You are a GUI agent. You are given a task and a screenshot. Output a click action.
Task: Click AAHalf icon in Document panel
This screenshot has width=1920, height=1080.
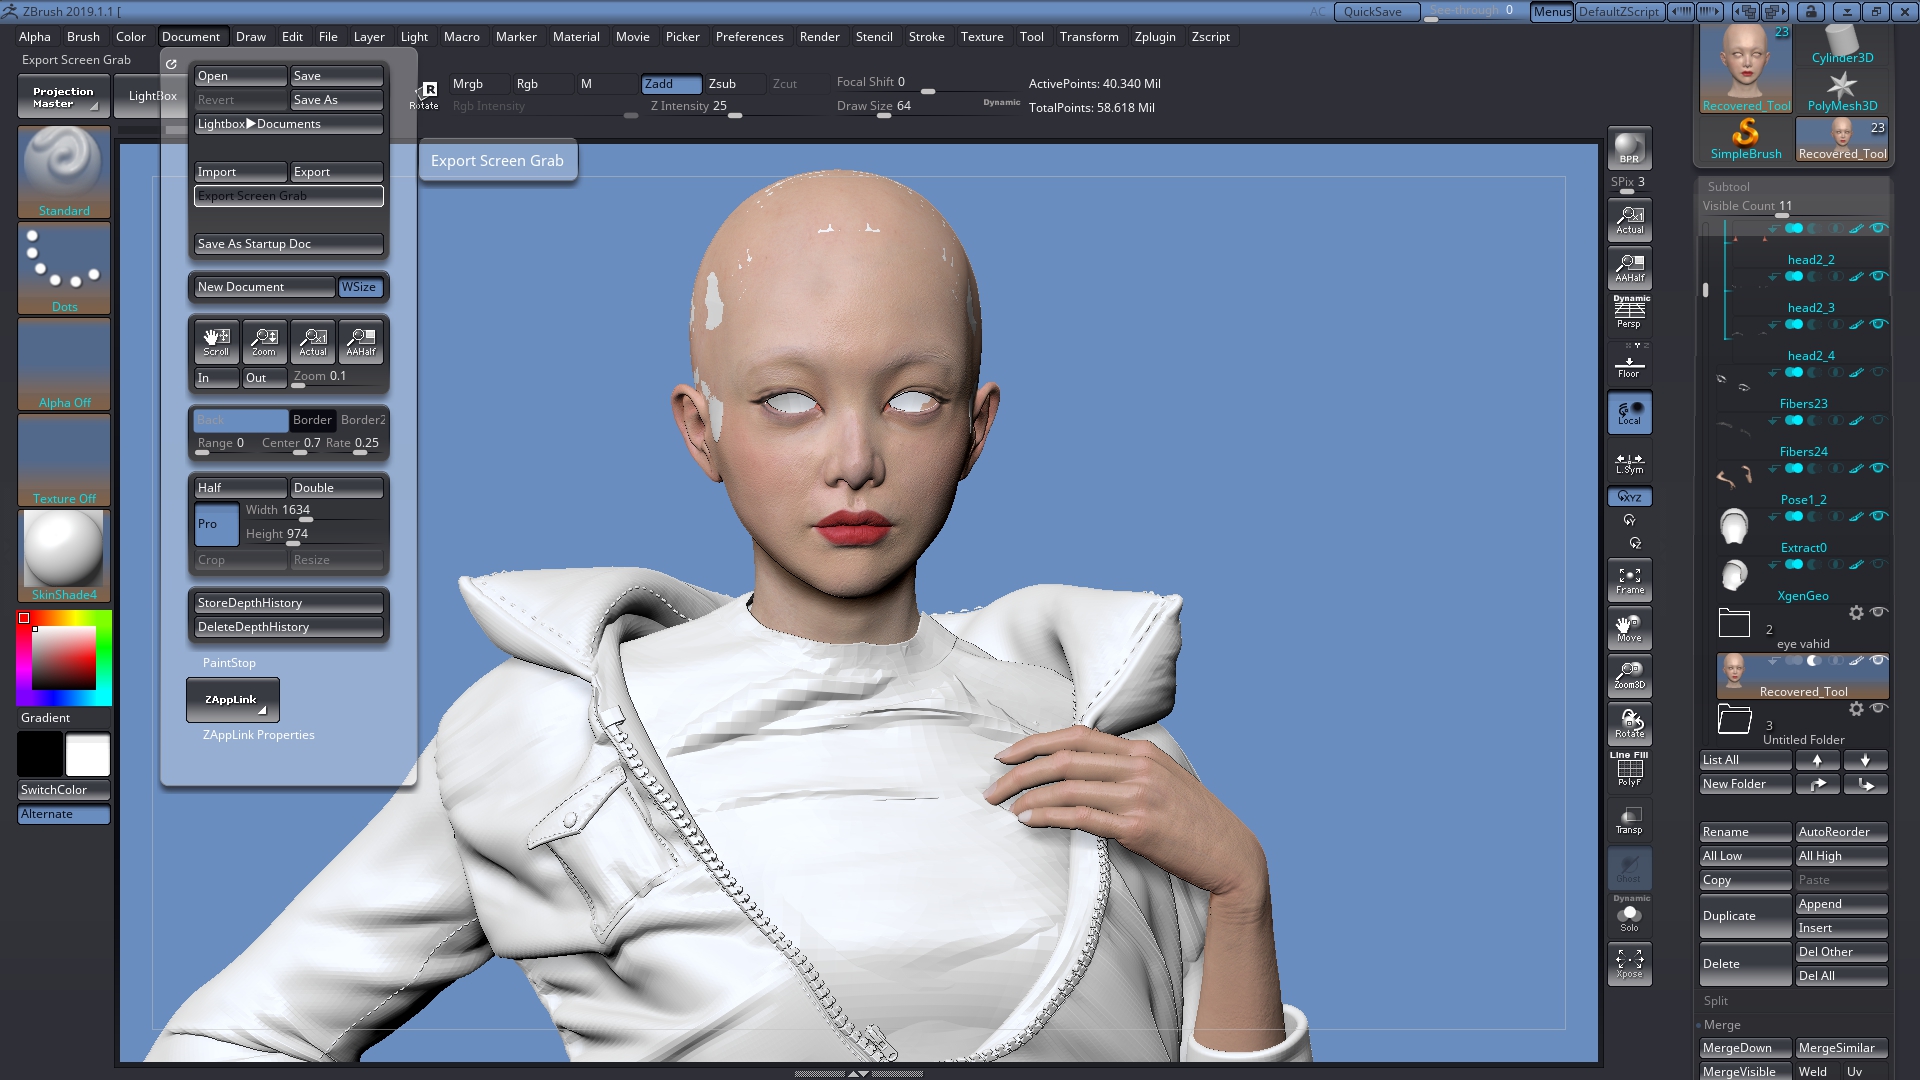pyautogui.click(x=361, y=341)
